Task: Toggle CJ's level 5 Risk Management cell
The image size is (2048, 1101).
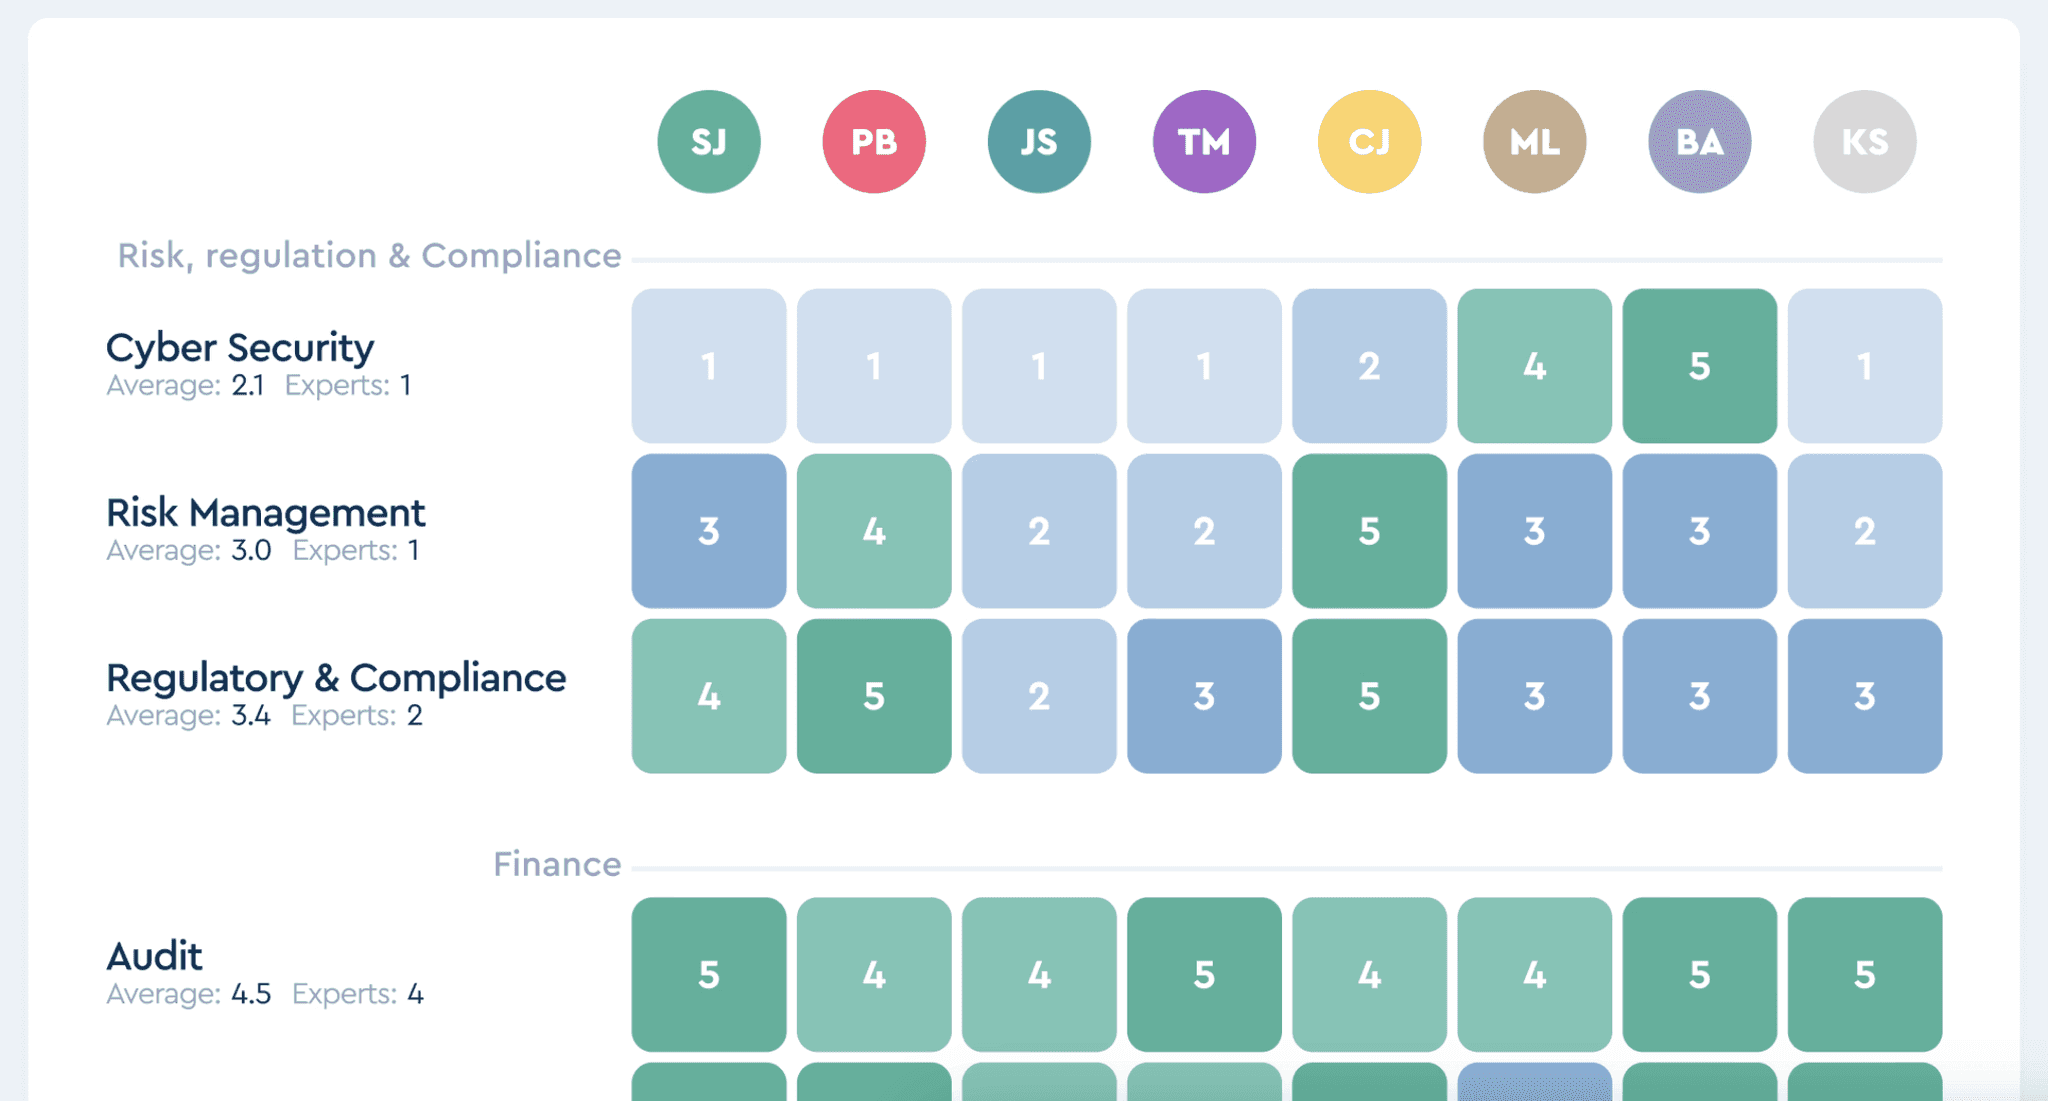Action: click(1369, 531)
